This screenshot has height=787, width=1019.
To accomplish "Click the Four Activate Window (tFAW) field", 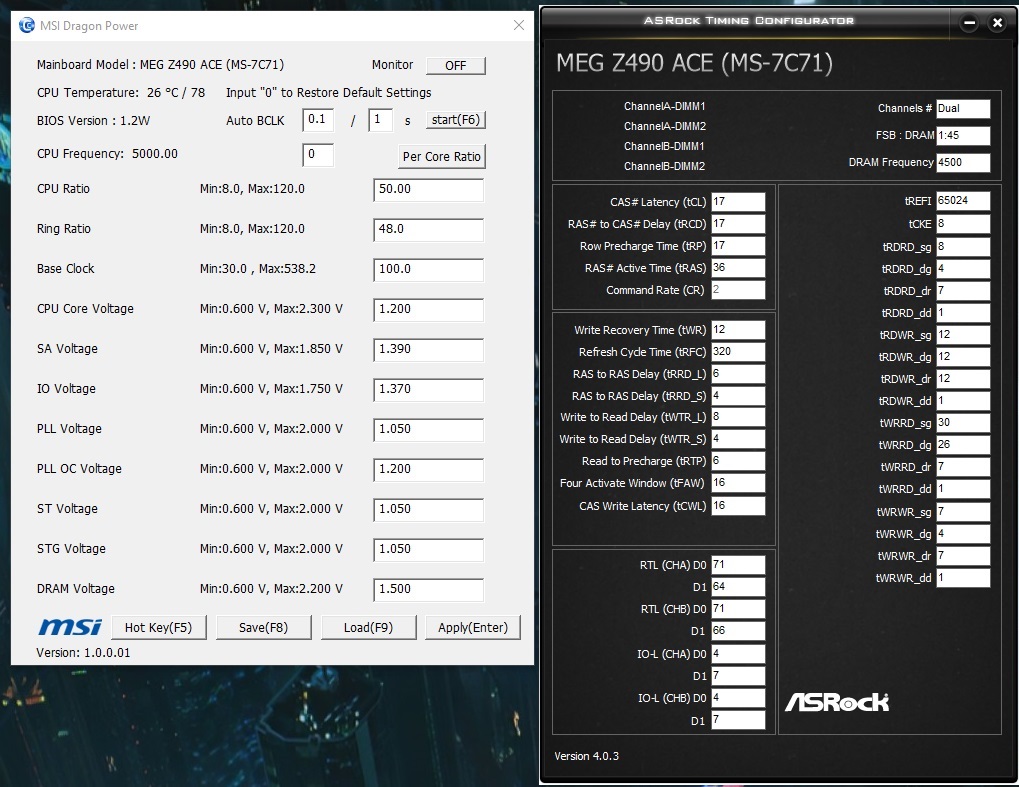I will tap(738, 484).
